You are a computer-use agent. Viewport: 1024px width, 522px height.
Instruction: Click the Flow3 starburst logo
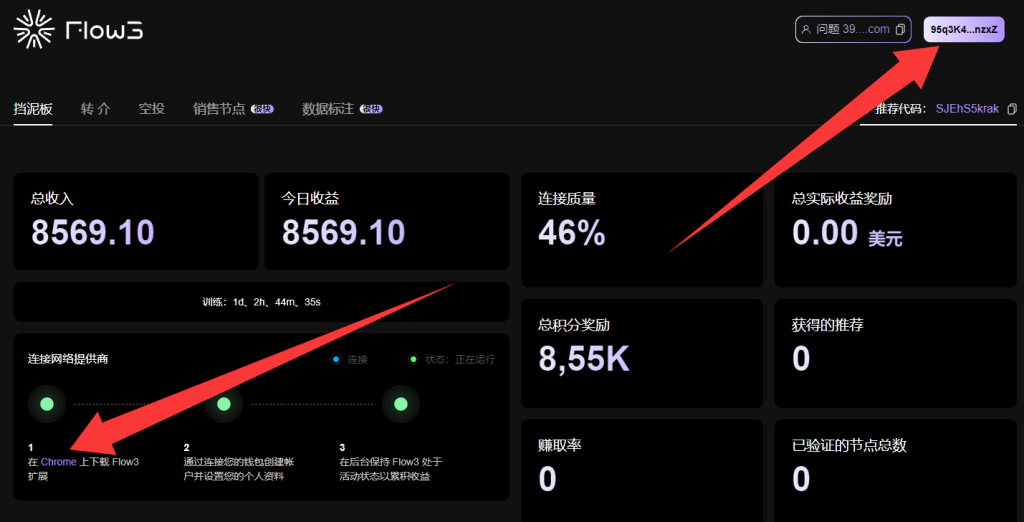[x=33, y=30]
